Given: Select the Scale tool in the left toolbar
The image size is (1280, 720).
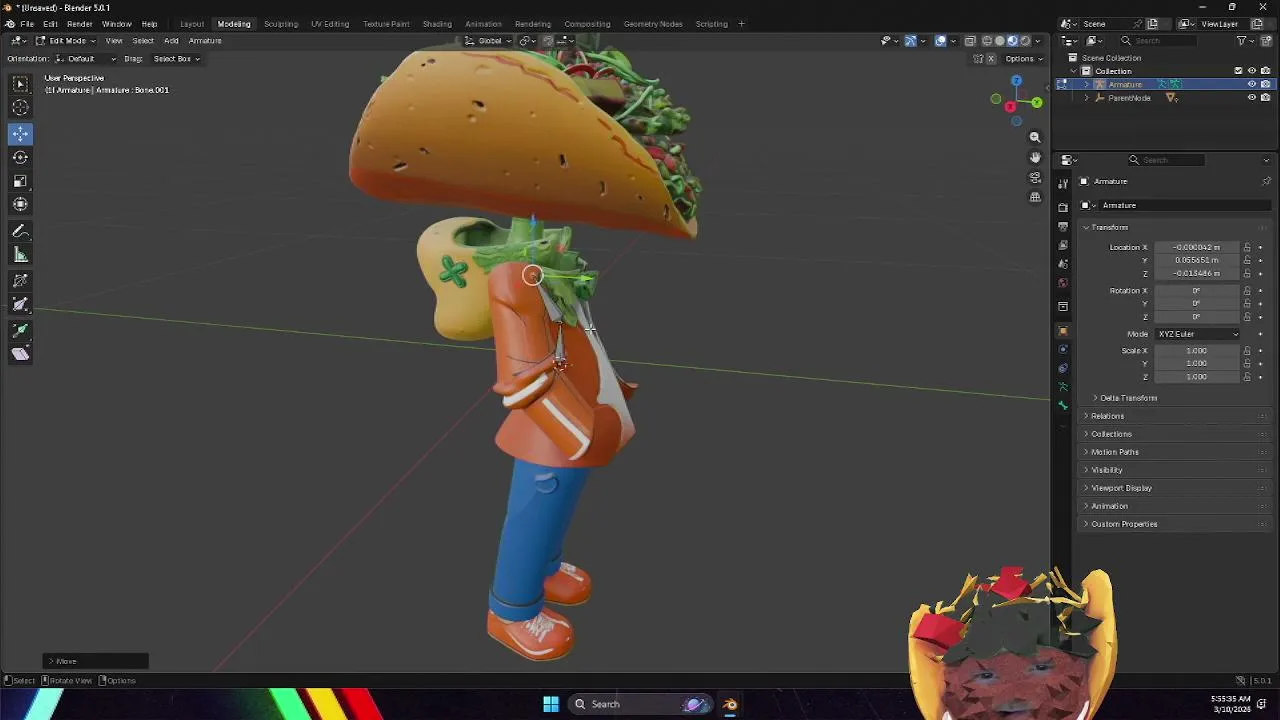Looking at the screenshot, I should tap(20, 181).
